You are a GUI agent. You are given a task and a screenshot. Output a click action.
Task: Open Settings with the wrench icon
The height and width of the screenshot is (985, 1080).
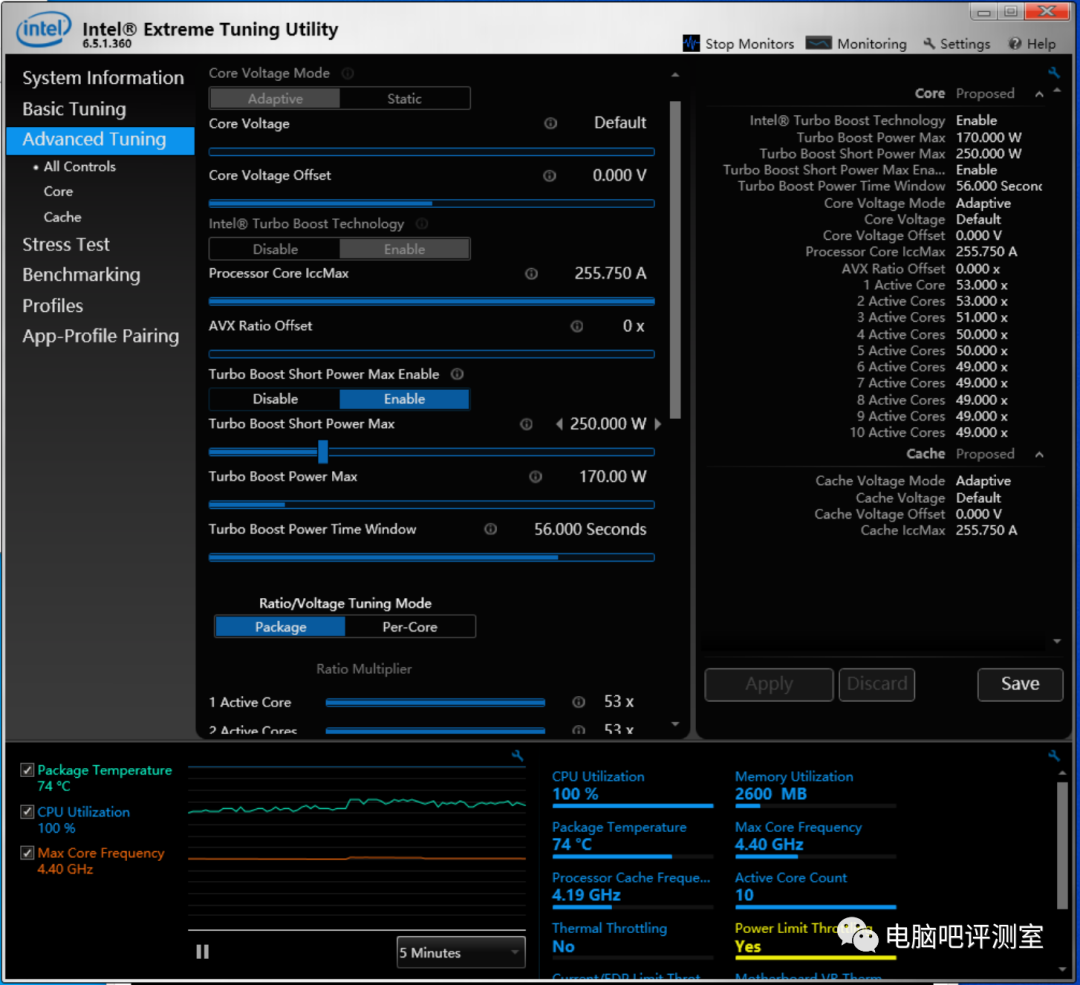[x=929, y=43]
